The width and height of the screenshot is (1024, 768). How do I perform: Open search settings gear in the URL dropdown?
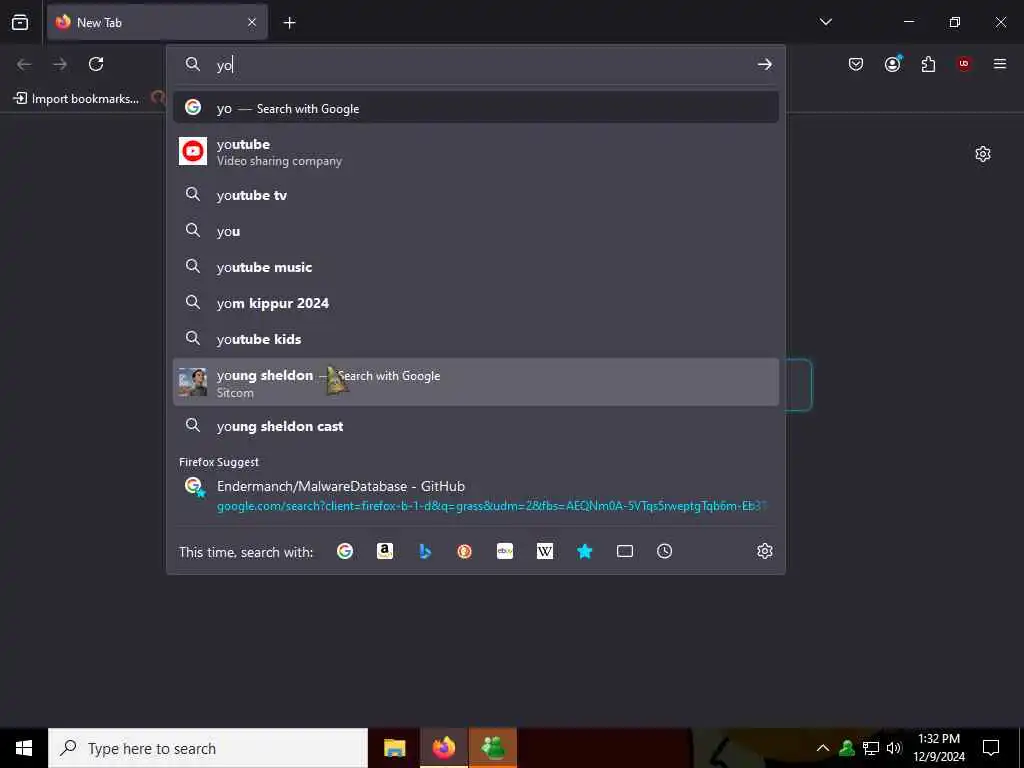(765, 551)
